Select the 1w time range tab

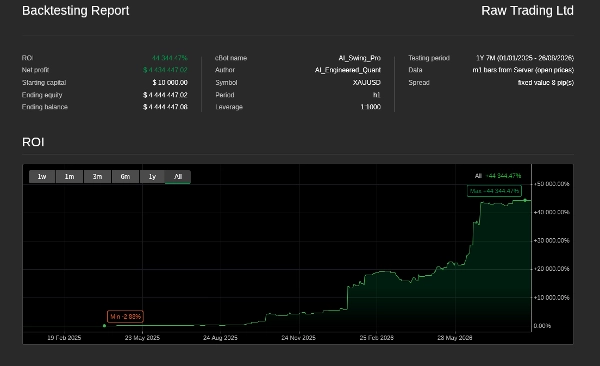[x=42, y=176]
